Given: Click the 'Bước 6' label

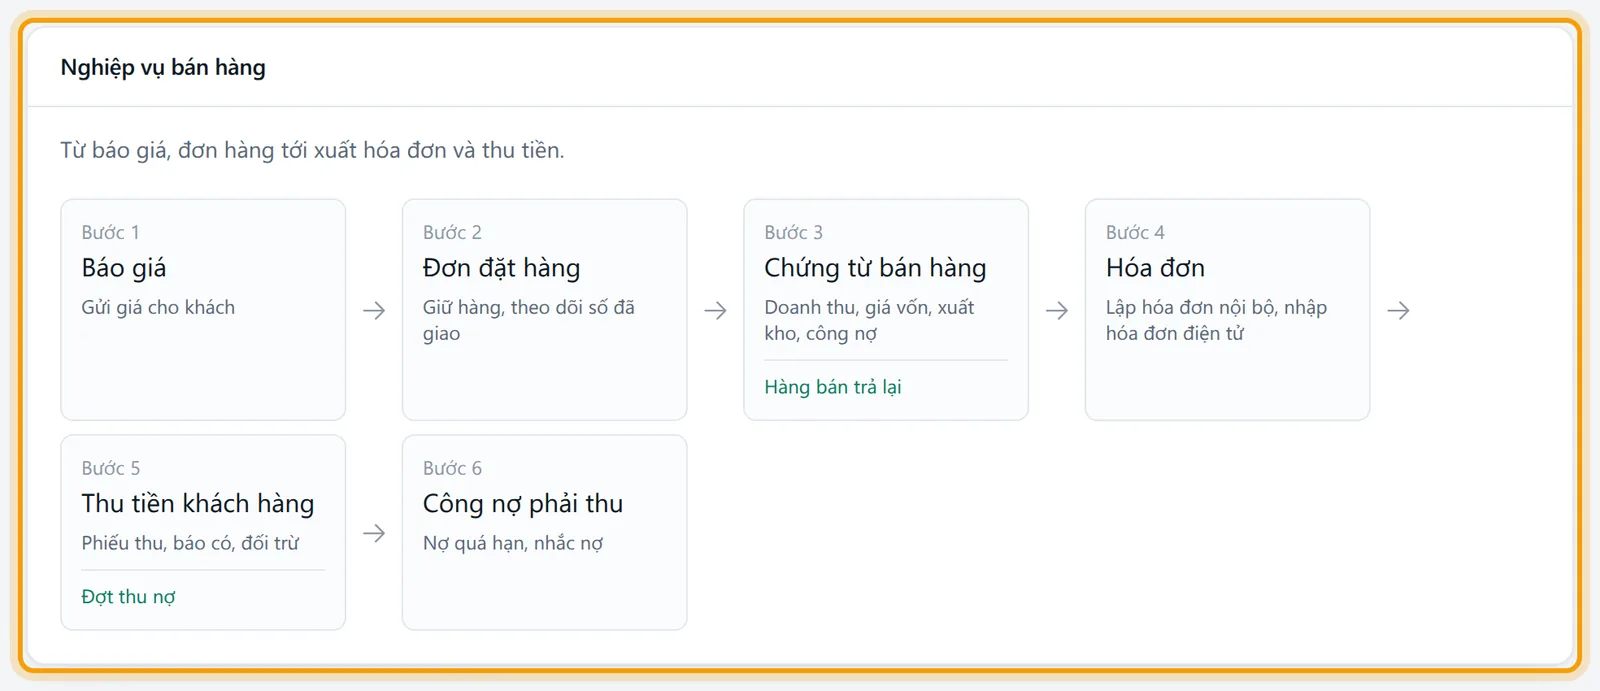Looking at the screenshot, I should pos(452,468).
